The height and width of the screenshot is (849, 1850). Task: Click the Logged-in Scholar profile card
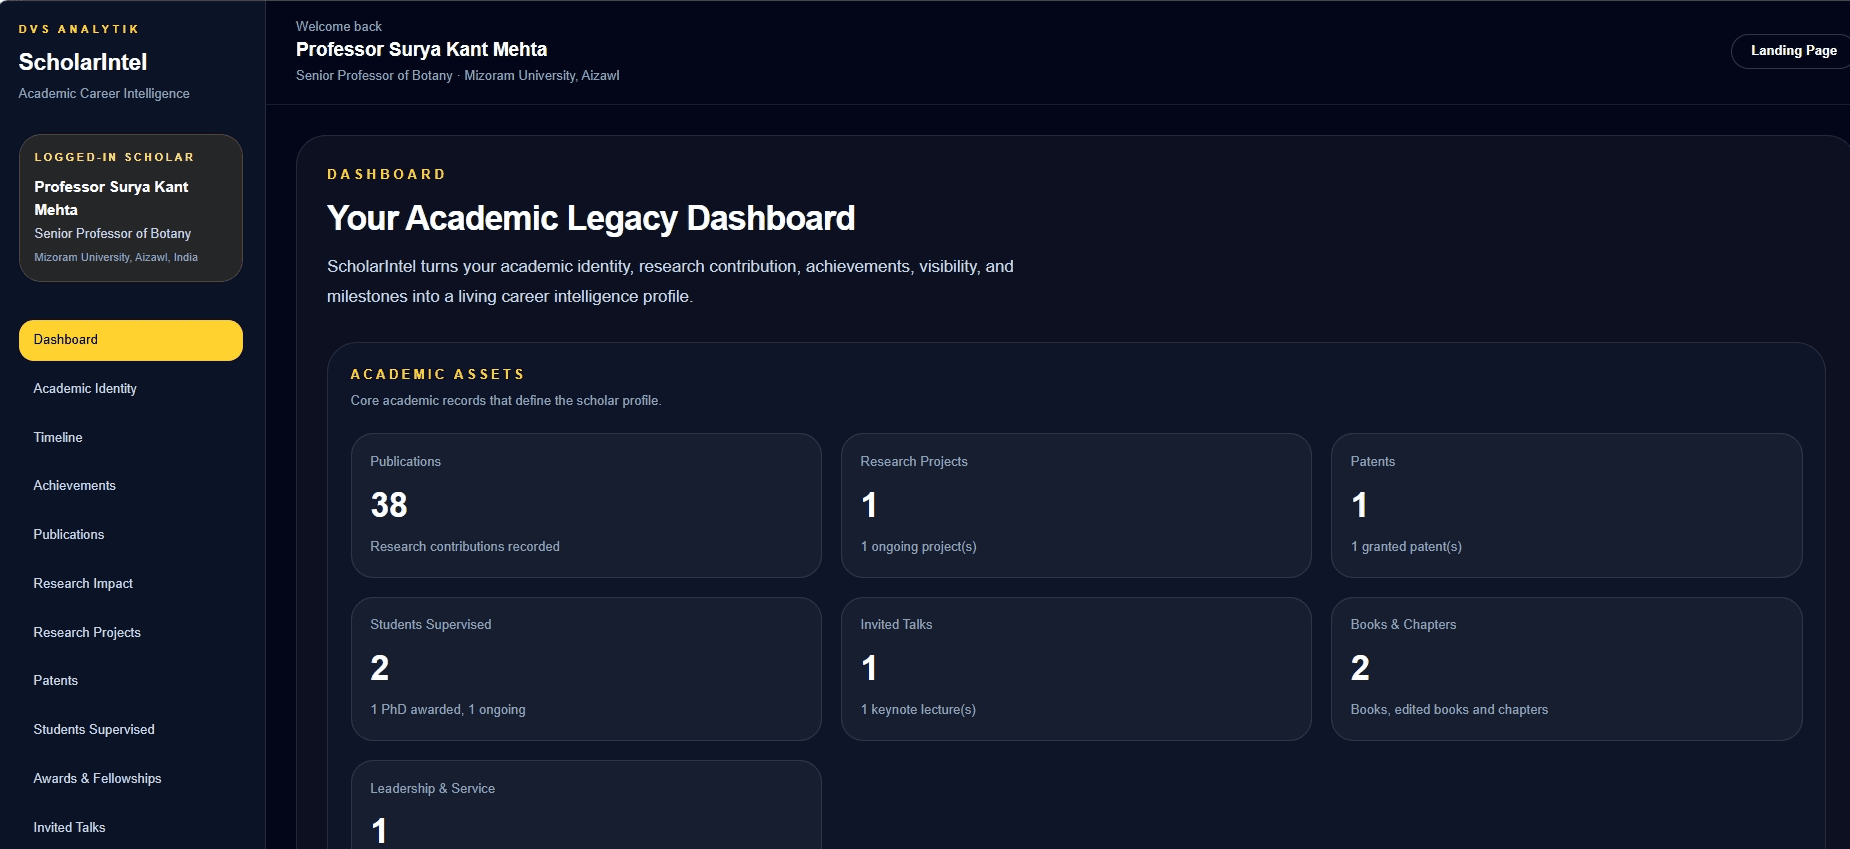tap(130, 208)
